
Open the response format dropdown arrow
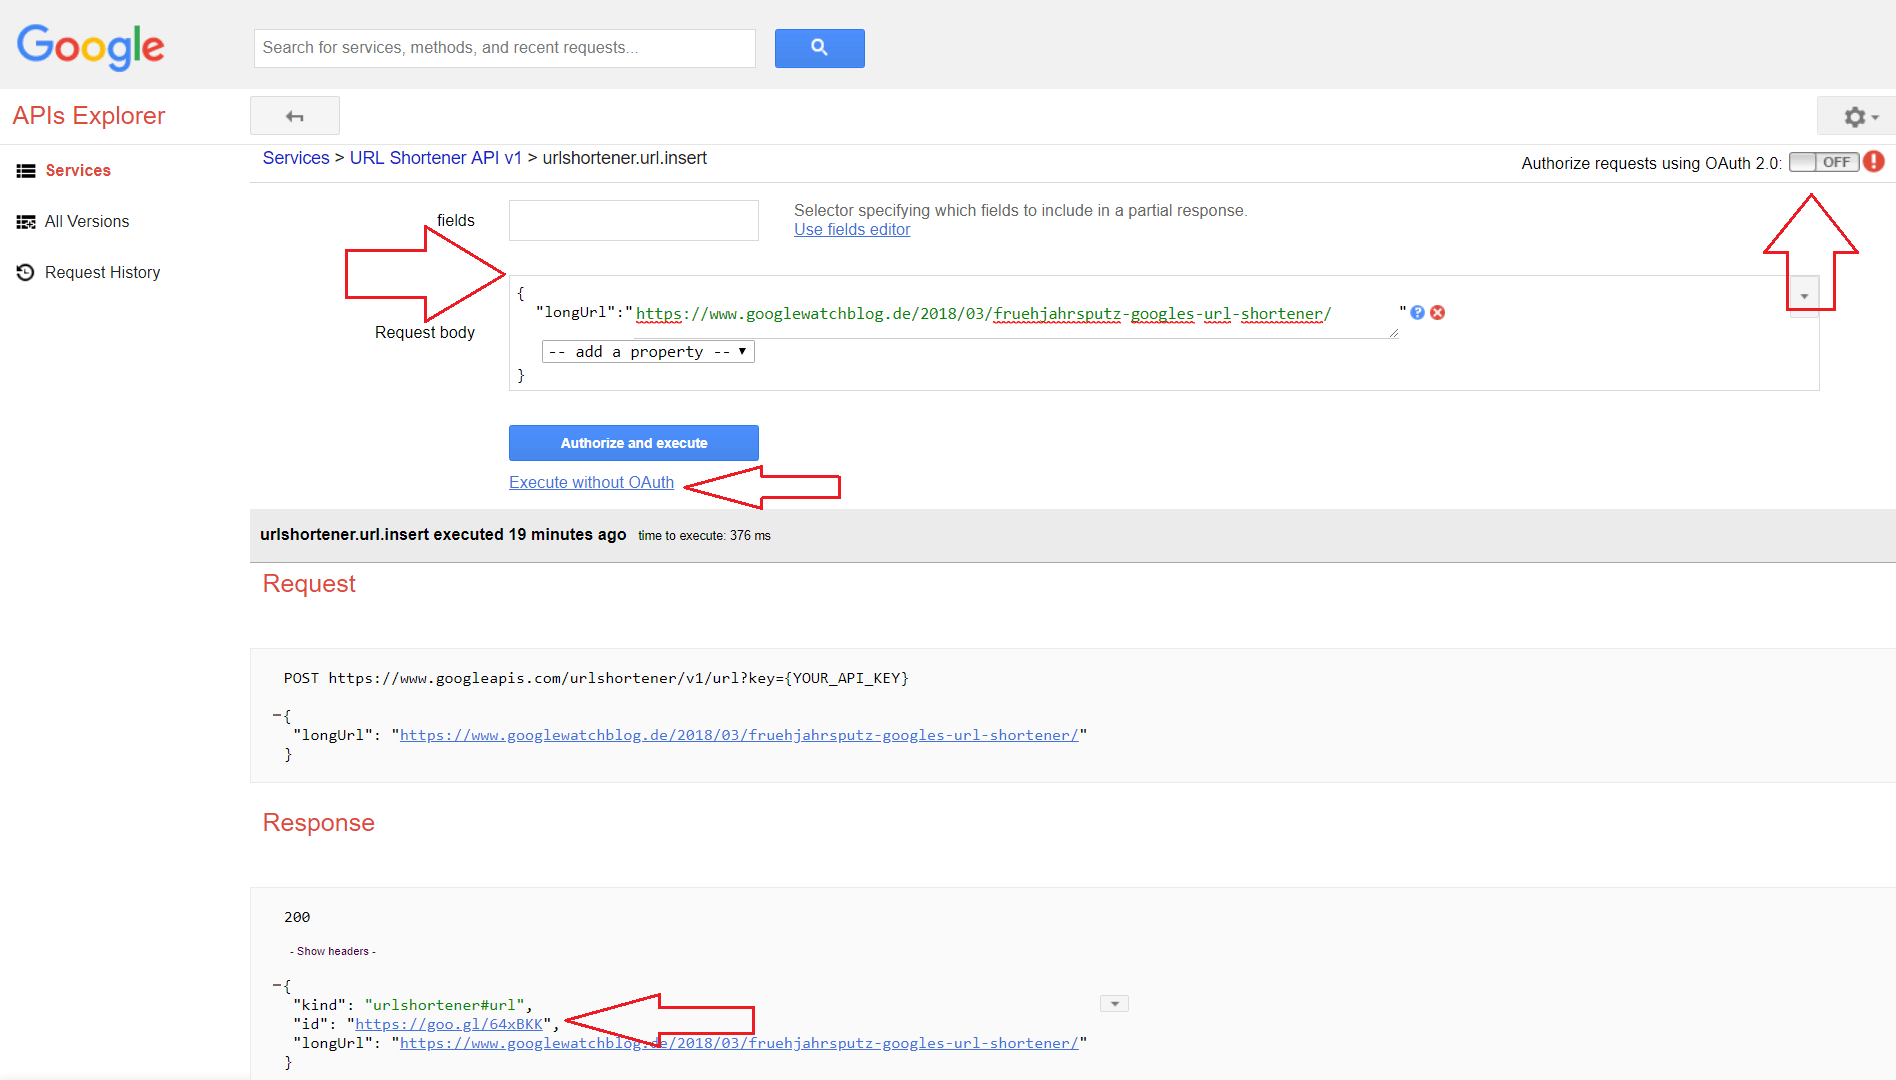pos(1114,1004)
